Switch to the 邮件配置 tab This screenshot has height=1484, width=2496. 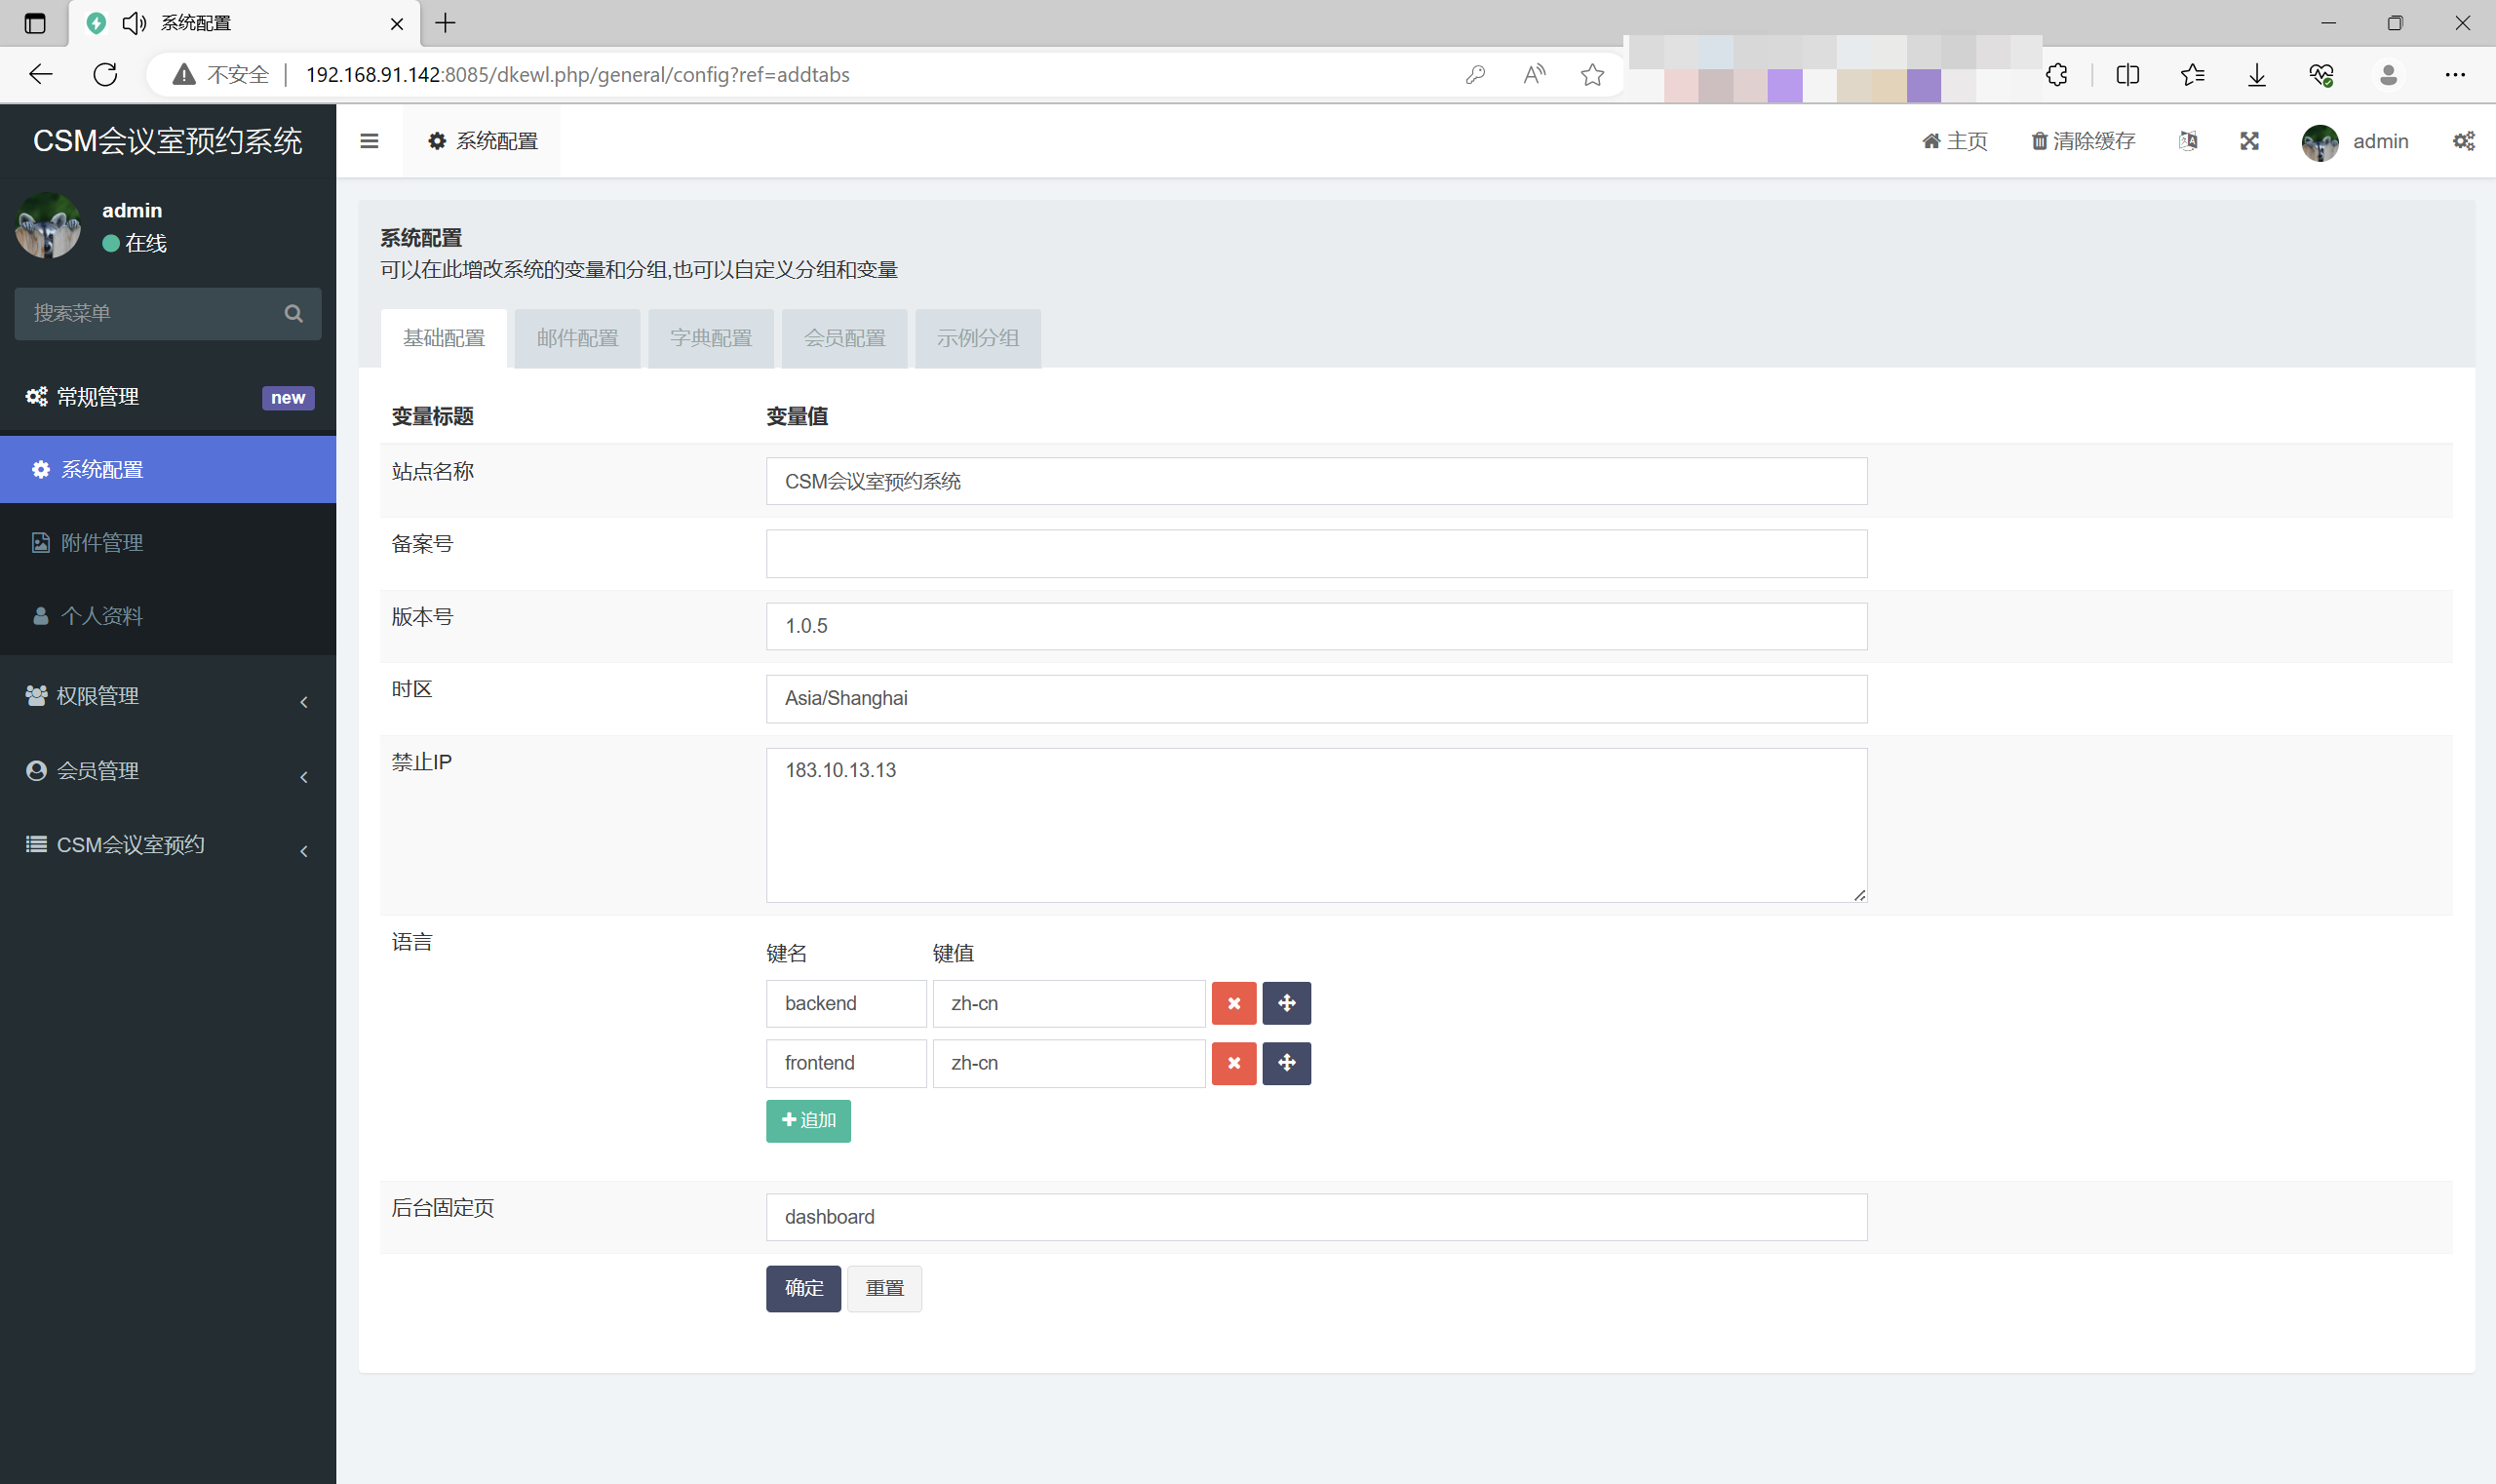click(577, 338)
